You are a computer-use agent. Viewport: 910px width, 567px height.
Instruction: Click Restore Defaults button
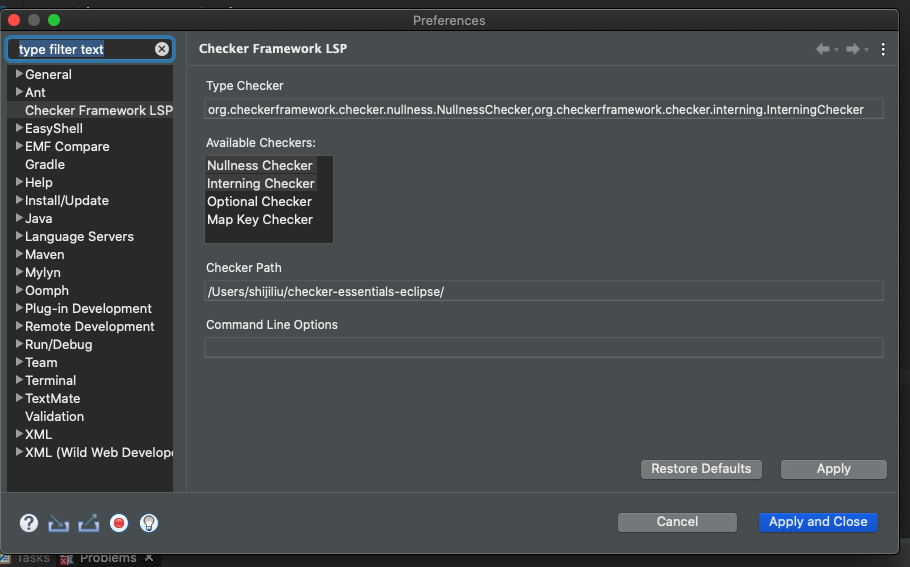[x=701, y=469]
